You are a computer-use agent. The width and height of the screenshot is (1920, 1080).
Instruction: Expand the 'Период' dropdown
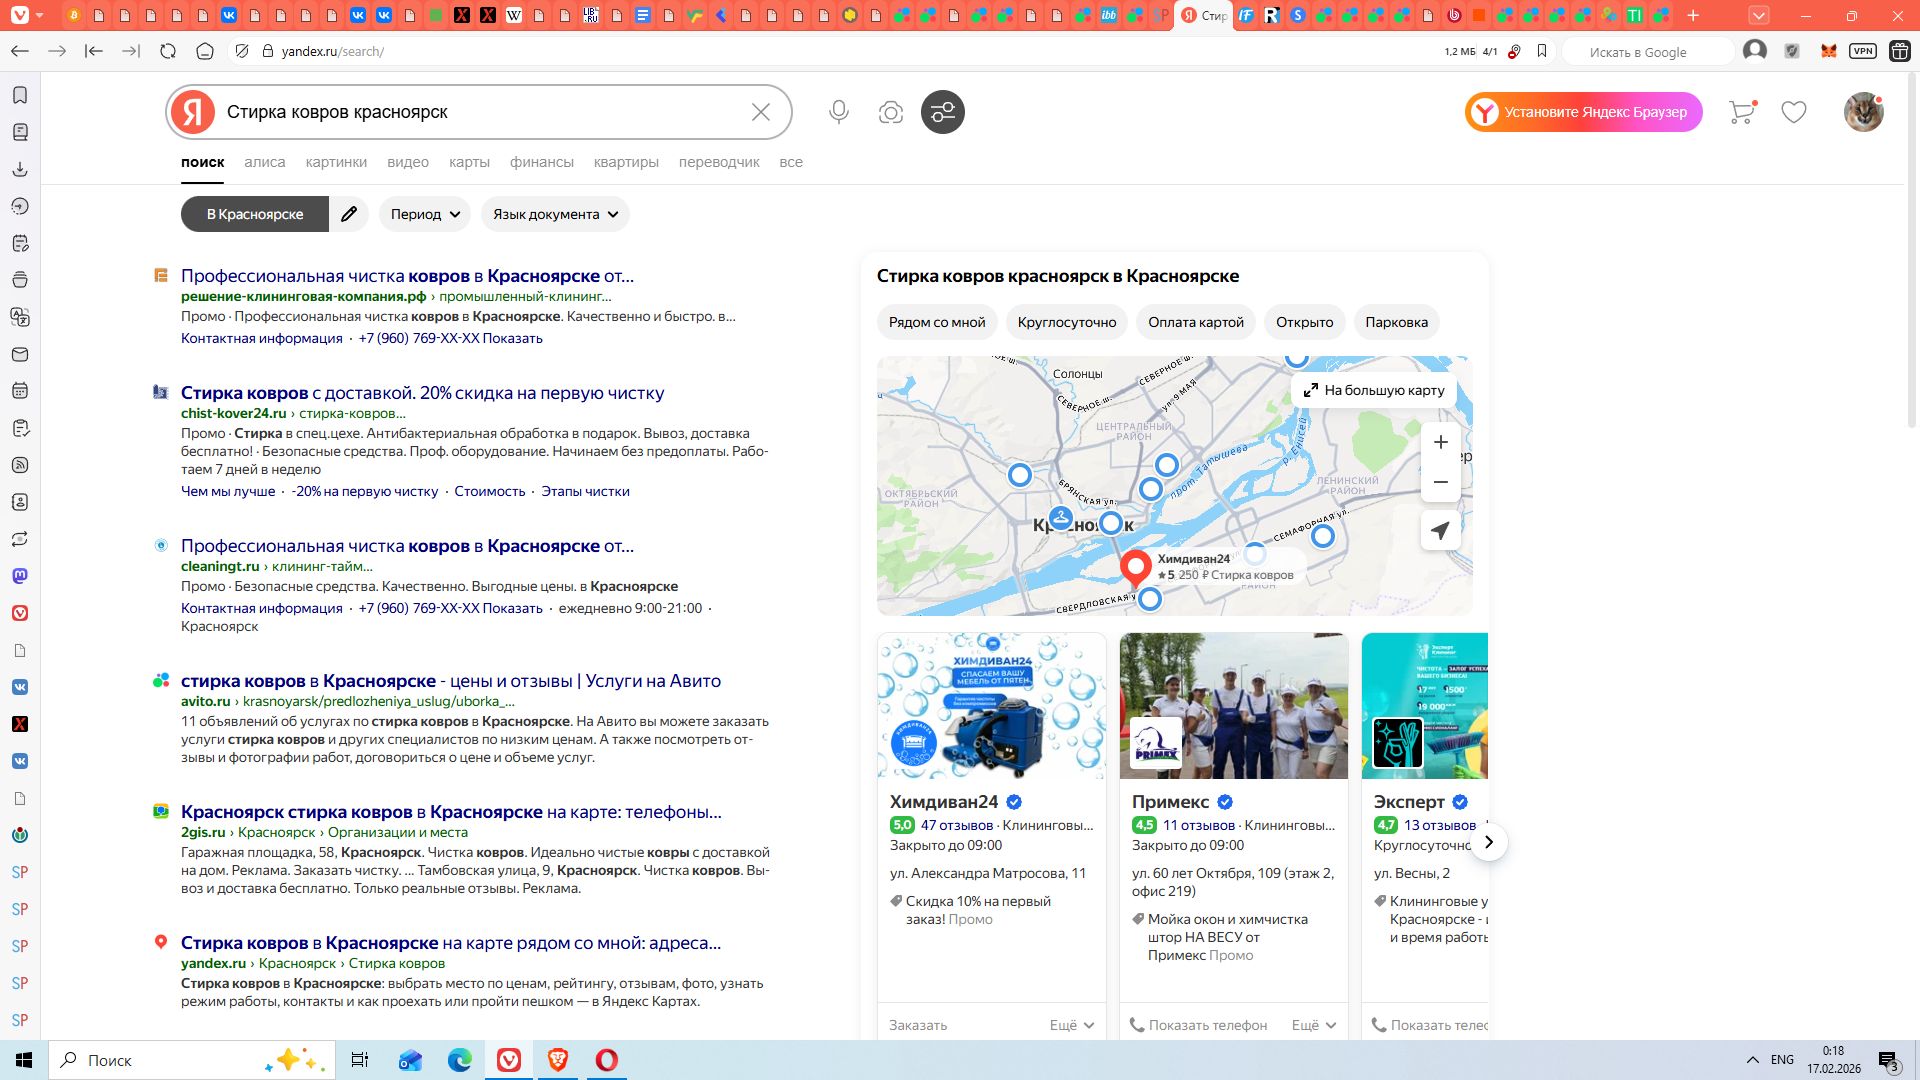425,214
